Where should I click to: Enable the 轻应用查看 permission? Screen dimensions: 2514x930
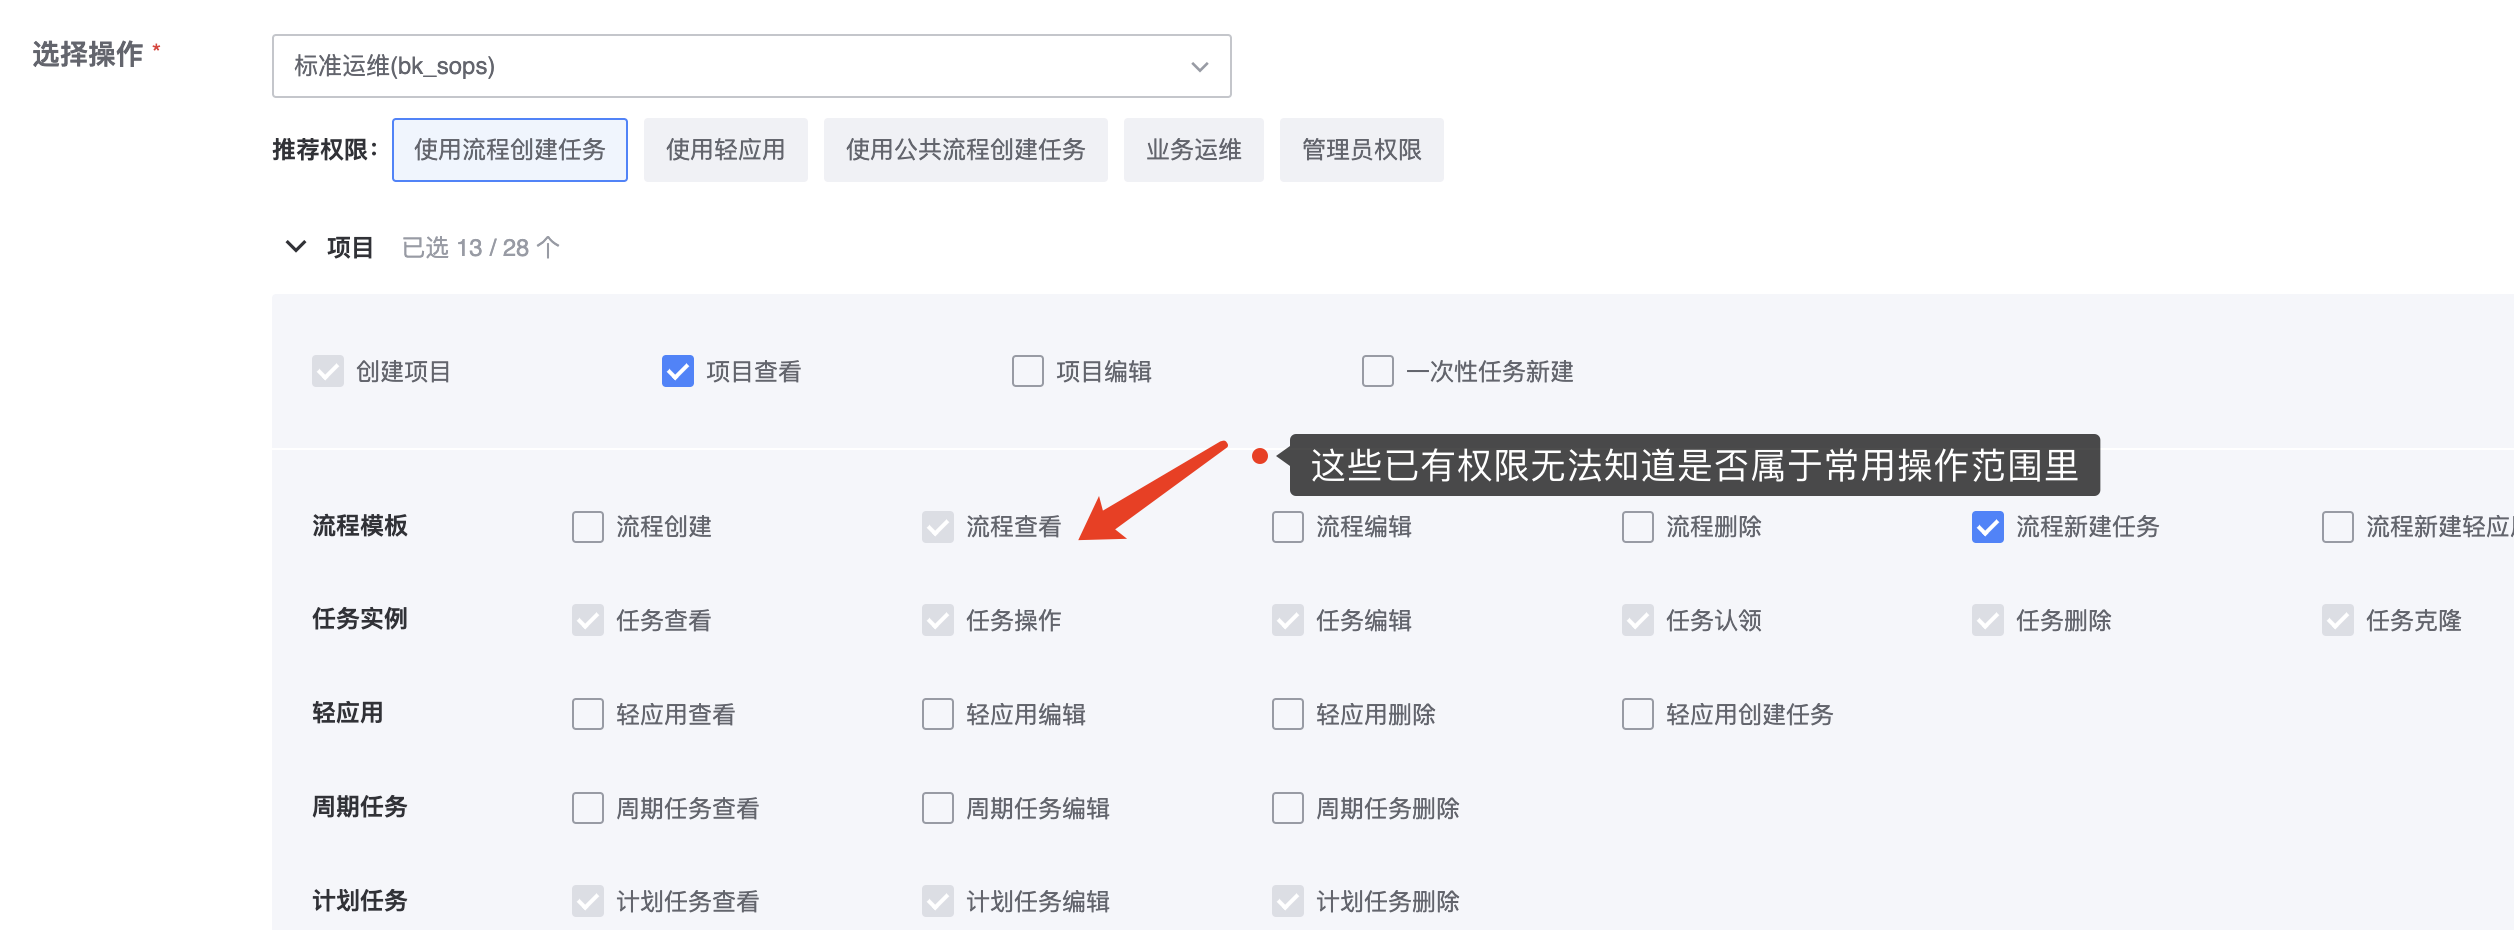pos(587,714)
